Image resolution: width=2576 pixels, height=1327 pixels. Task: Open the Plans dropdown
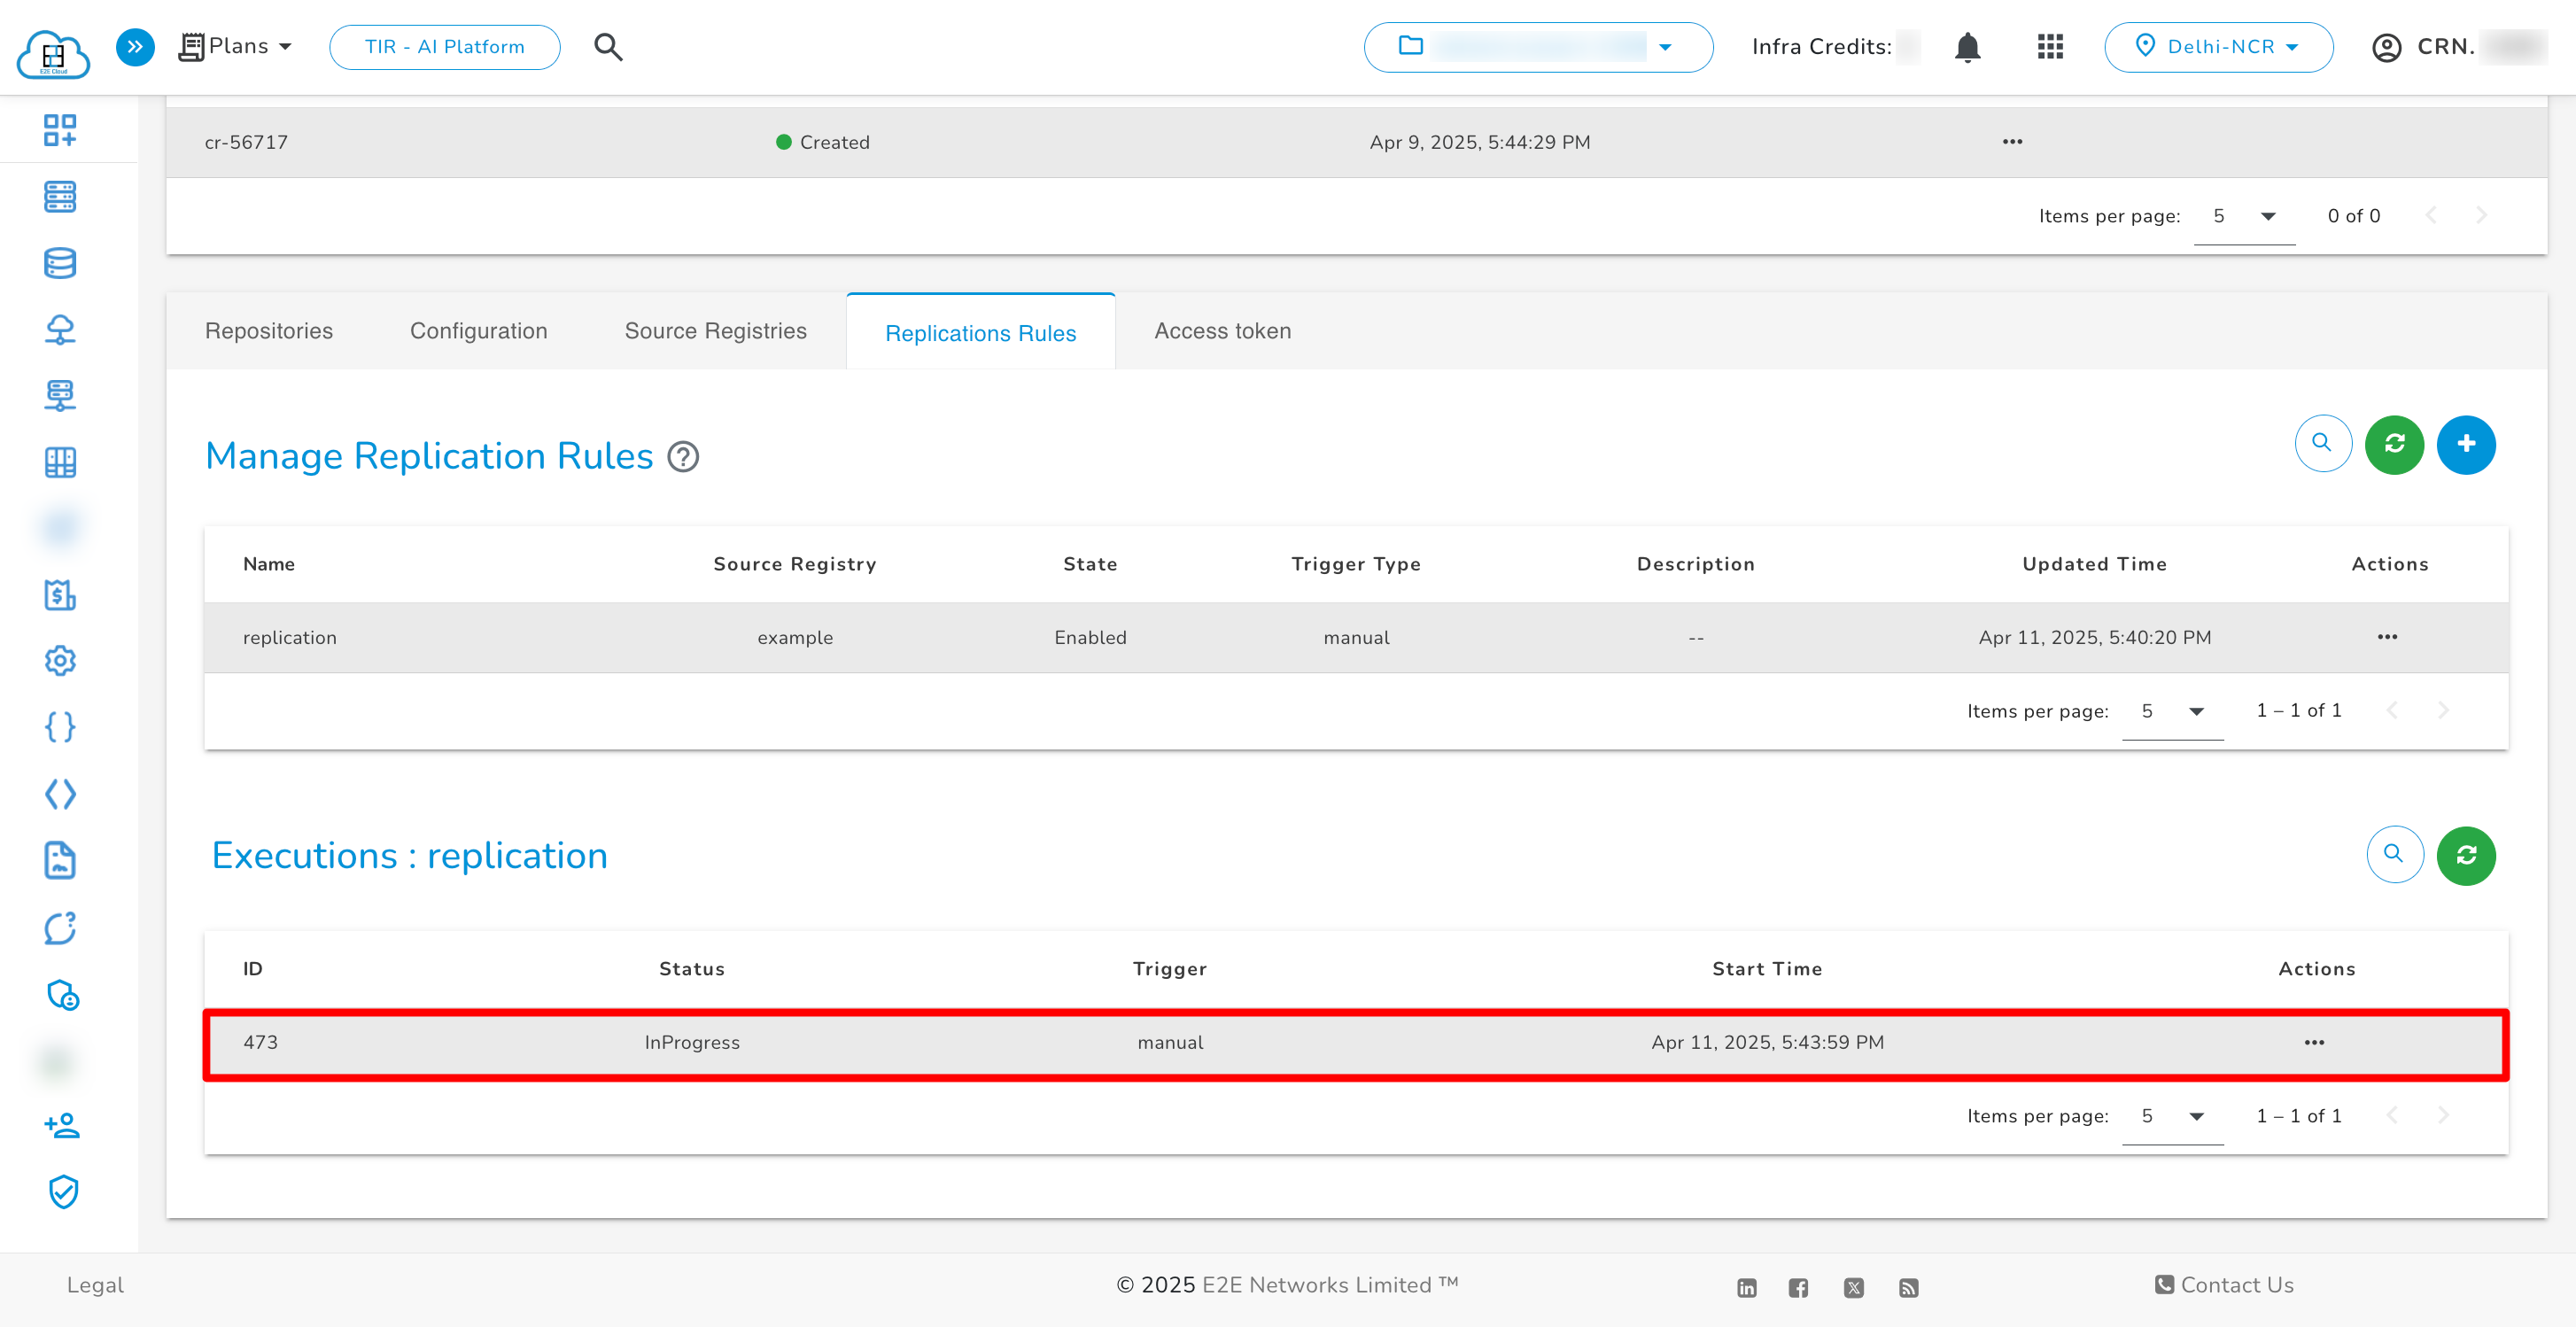pos(236,46)
